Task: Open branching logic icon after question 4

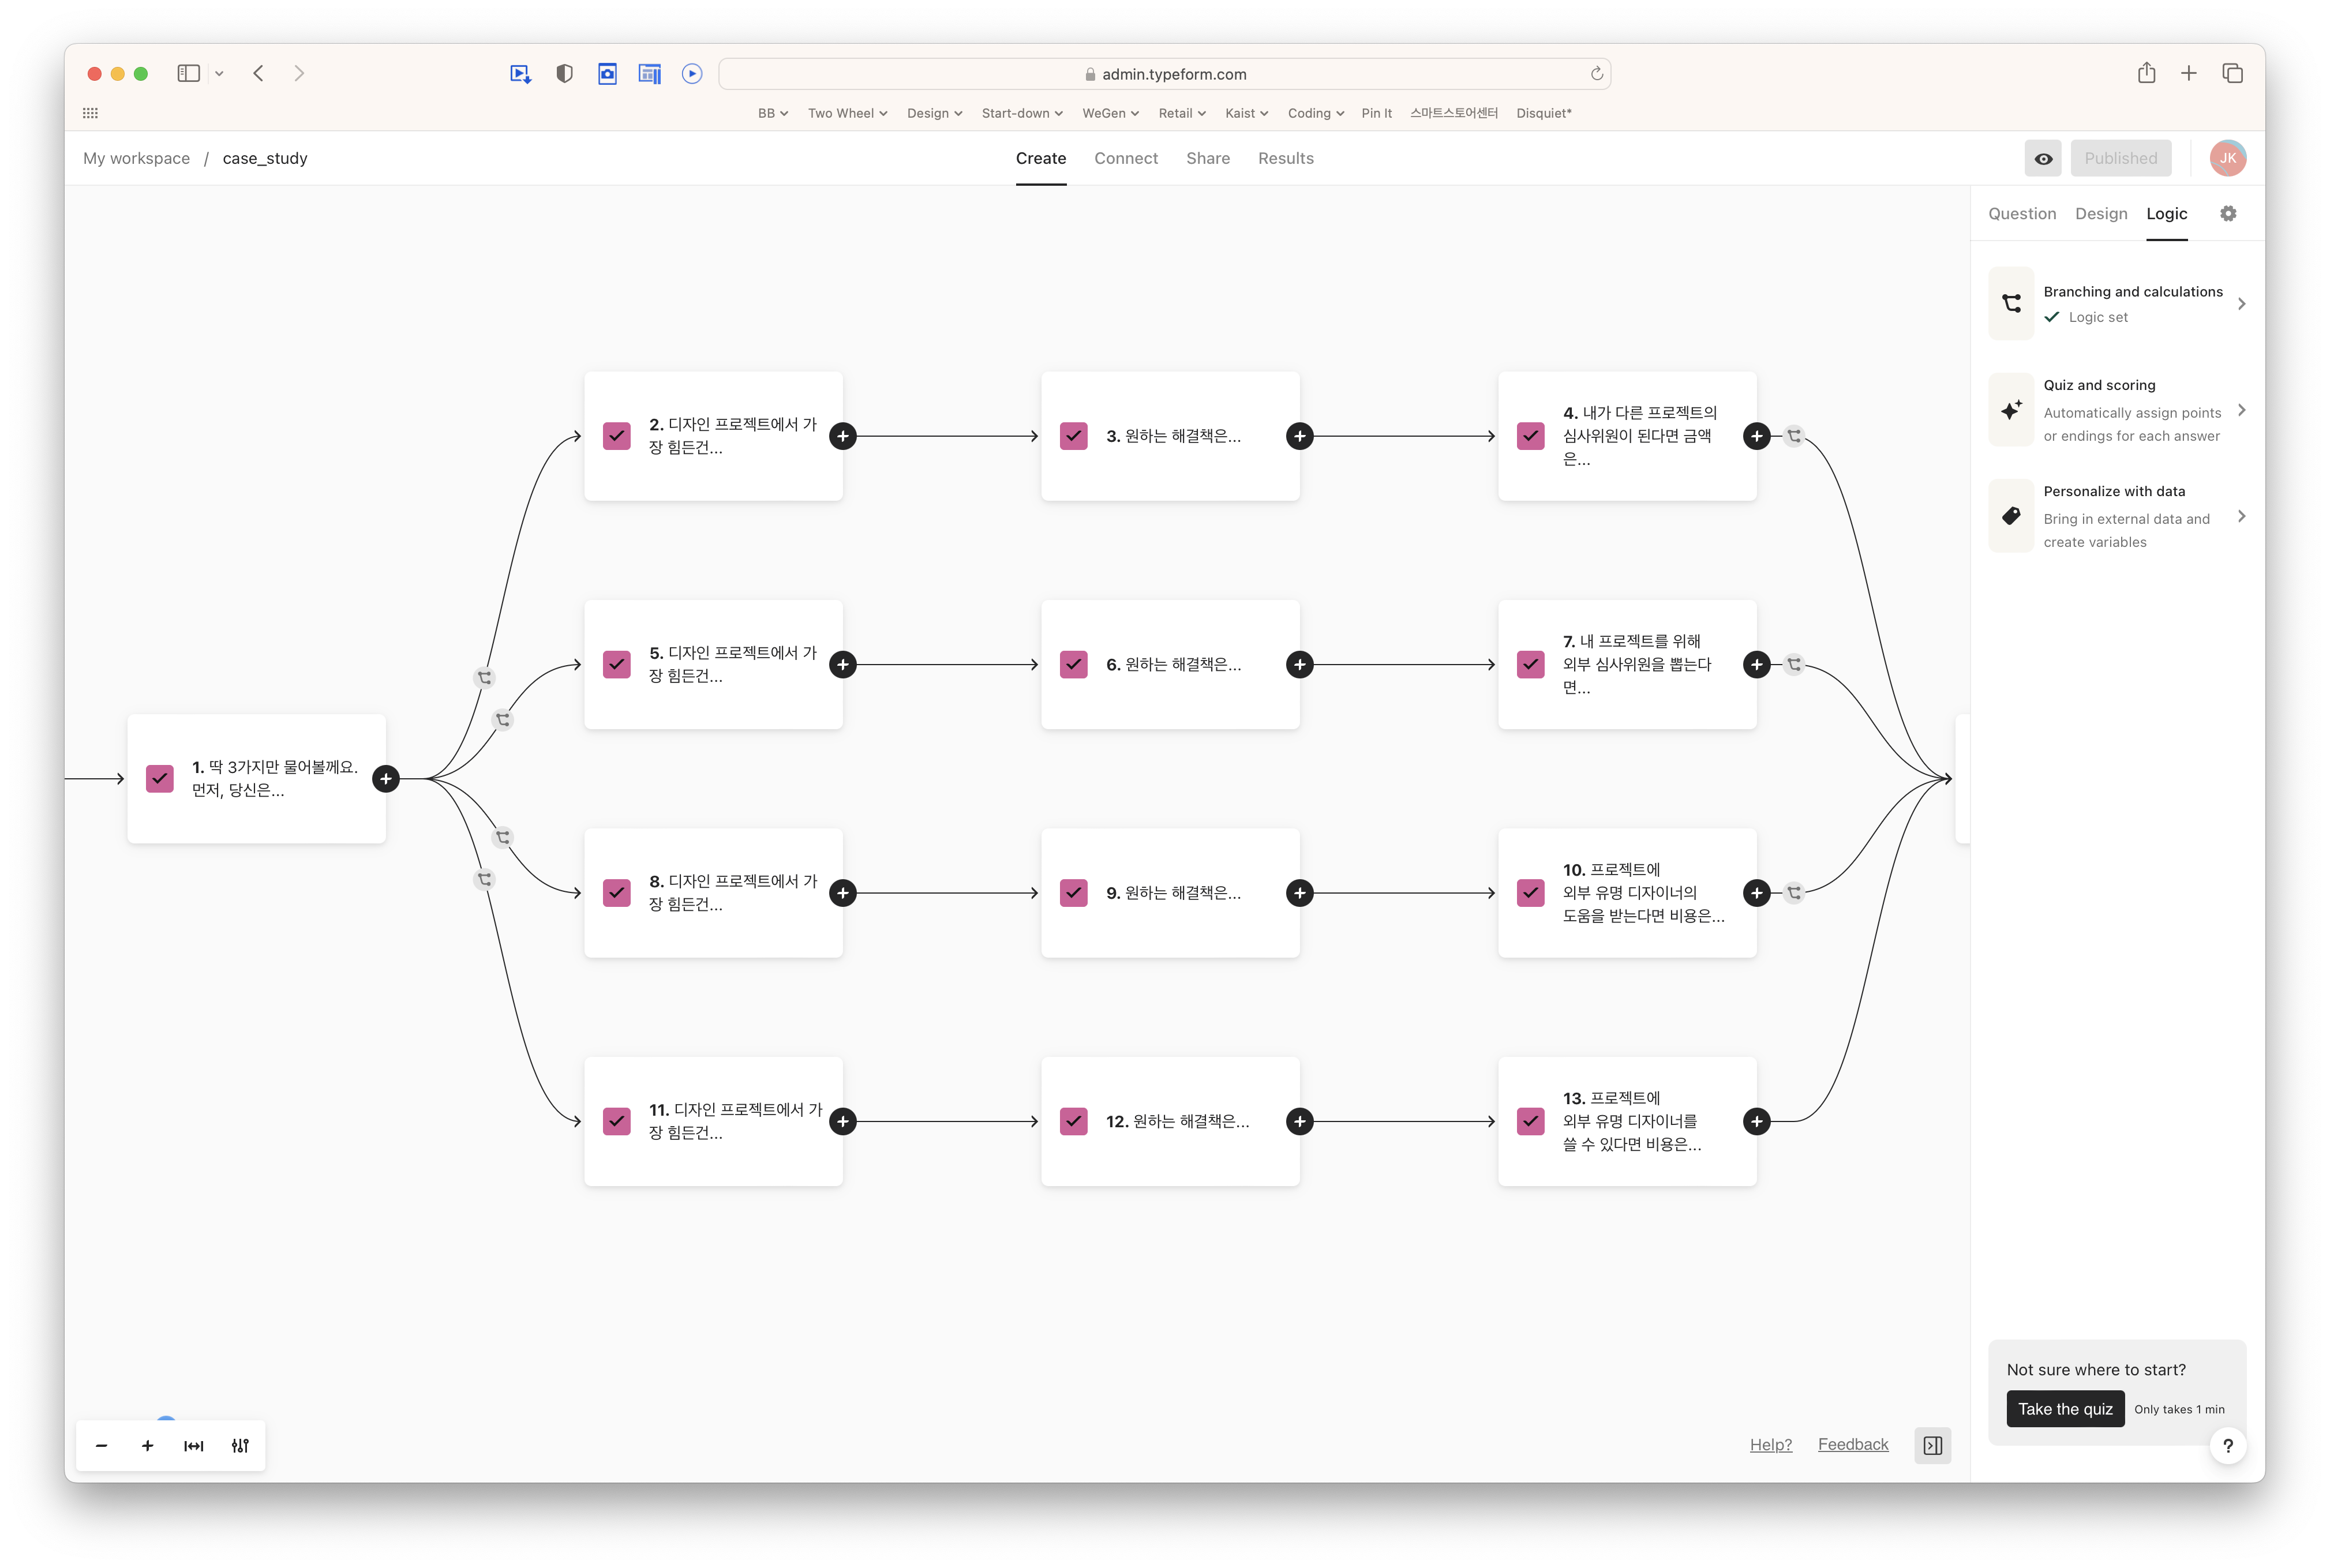Action: (1794, 436)
